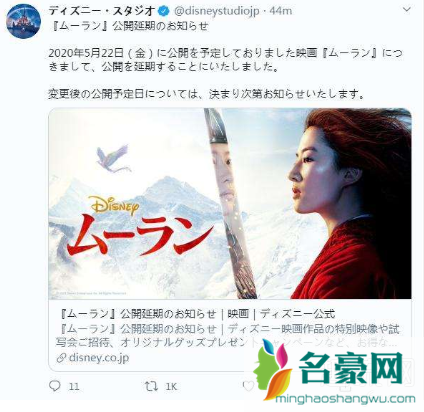Reply using the speech bubble icon
Screen dimensions: 424x412
(x=55, y=386)
